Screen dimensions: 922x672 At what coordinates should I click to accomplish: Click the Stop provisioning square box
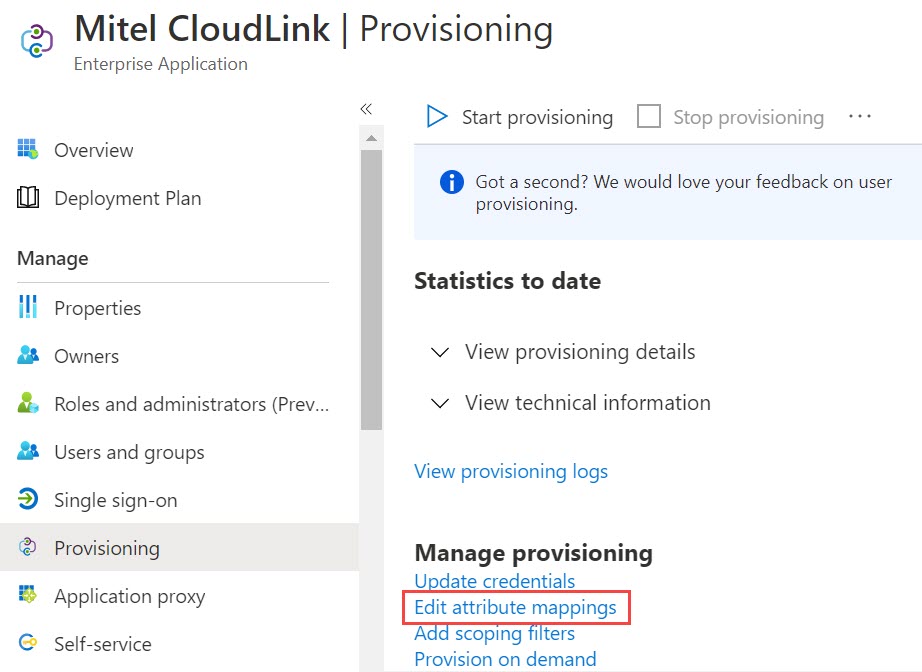[649, 116]
